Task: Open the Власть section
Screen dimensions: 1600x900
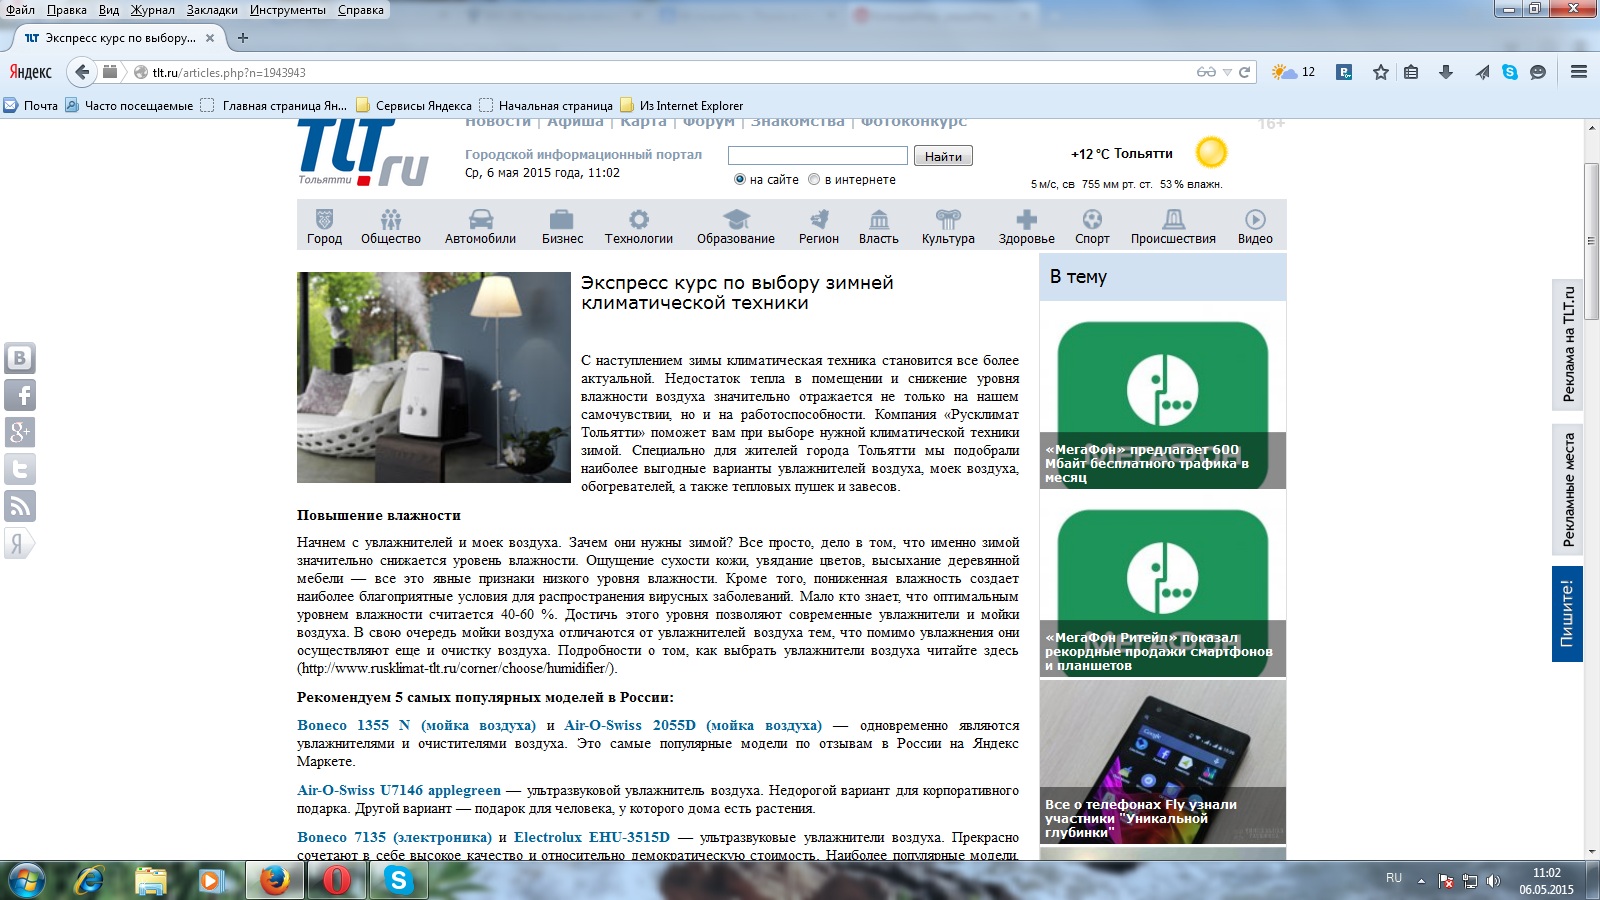Action: coord(879,226)
